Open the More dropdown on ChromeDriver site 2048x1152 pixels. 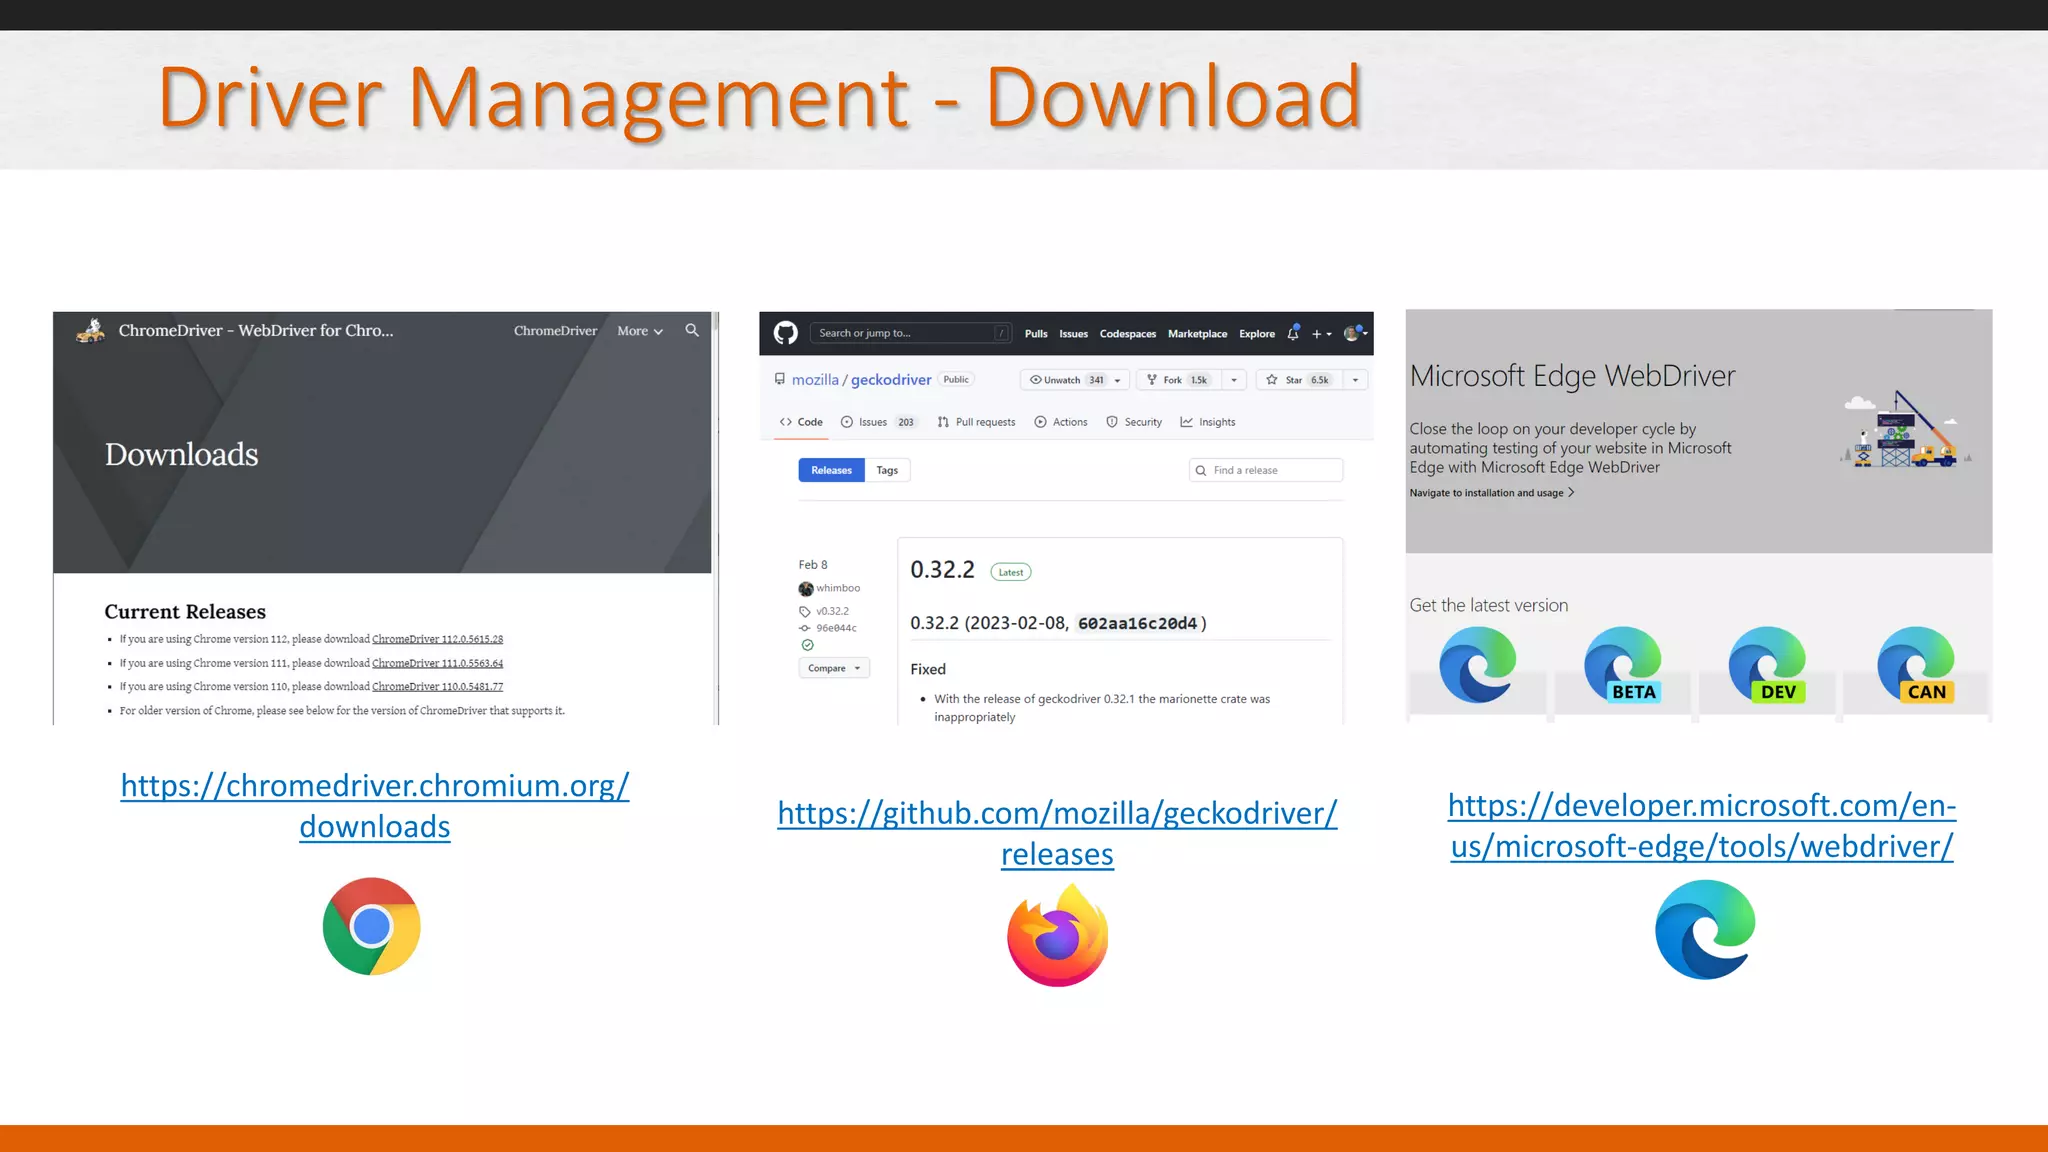click(640, 331)
